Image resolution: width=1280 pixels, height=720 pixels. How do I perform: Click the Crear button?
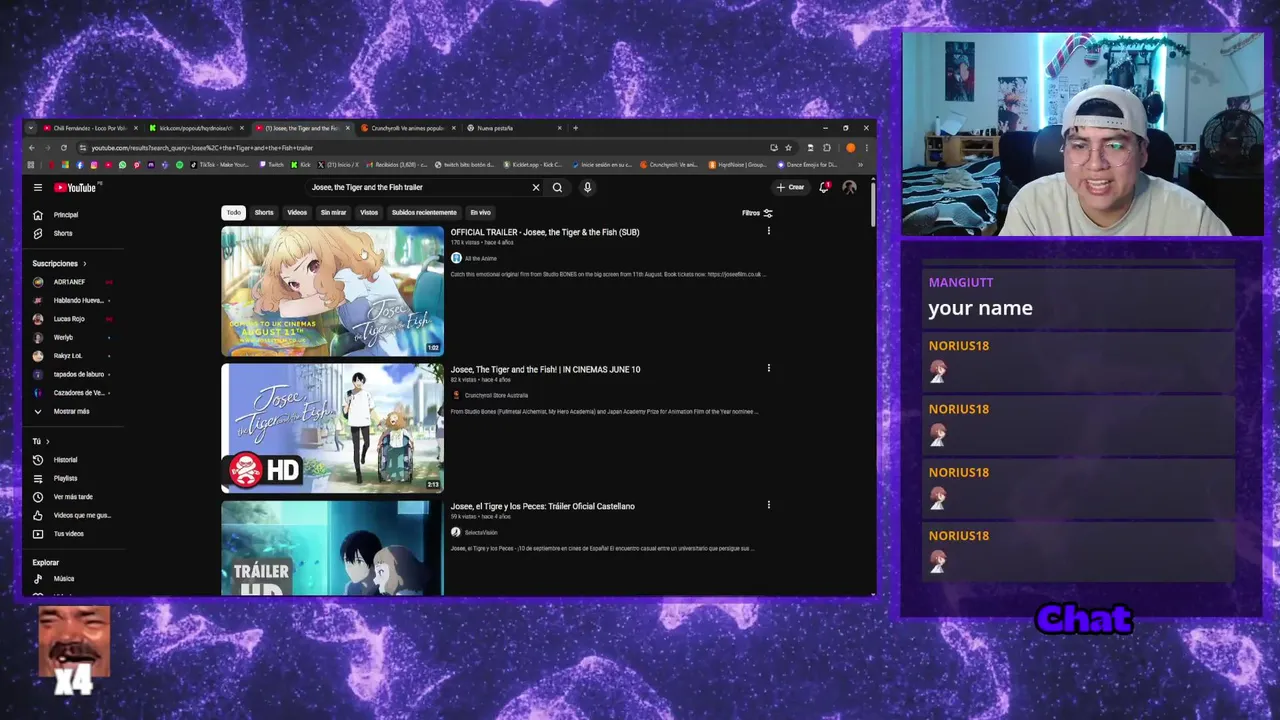click(x=790, y=187)
